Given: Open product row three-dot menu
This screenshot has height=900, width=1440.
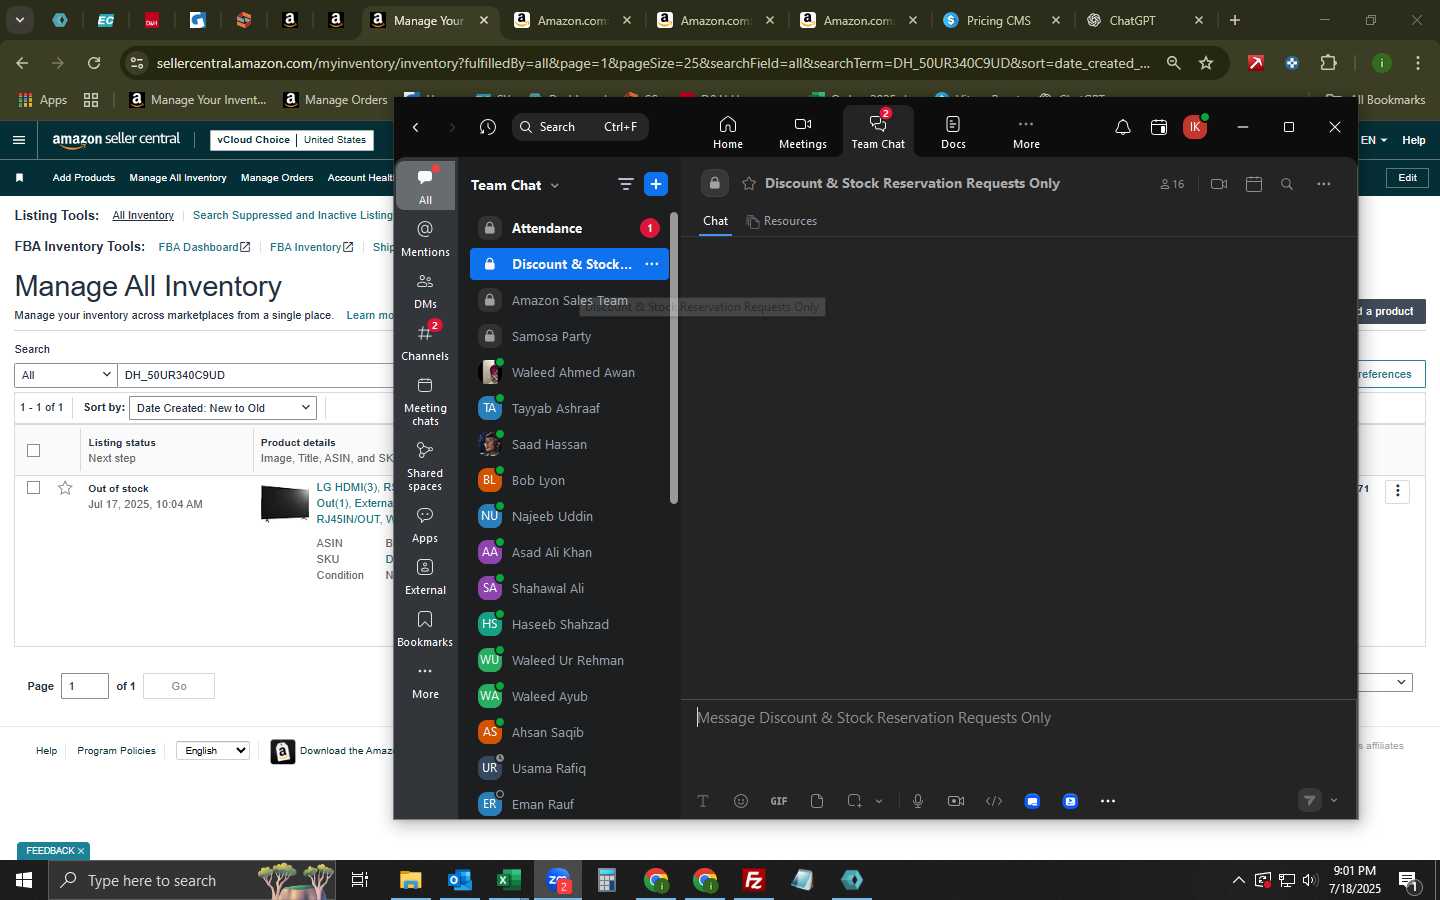Looking at the screenshot, I should coord(1398,491).
